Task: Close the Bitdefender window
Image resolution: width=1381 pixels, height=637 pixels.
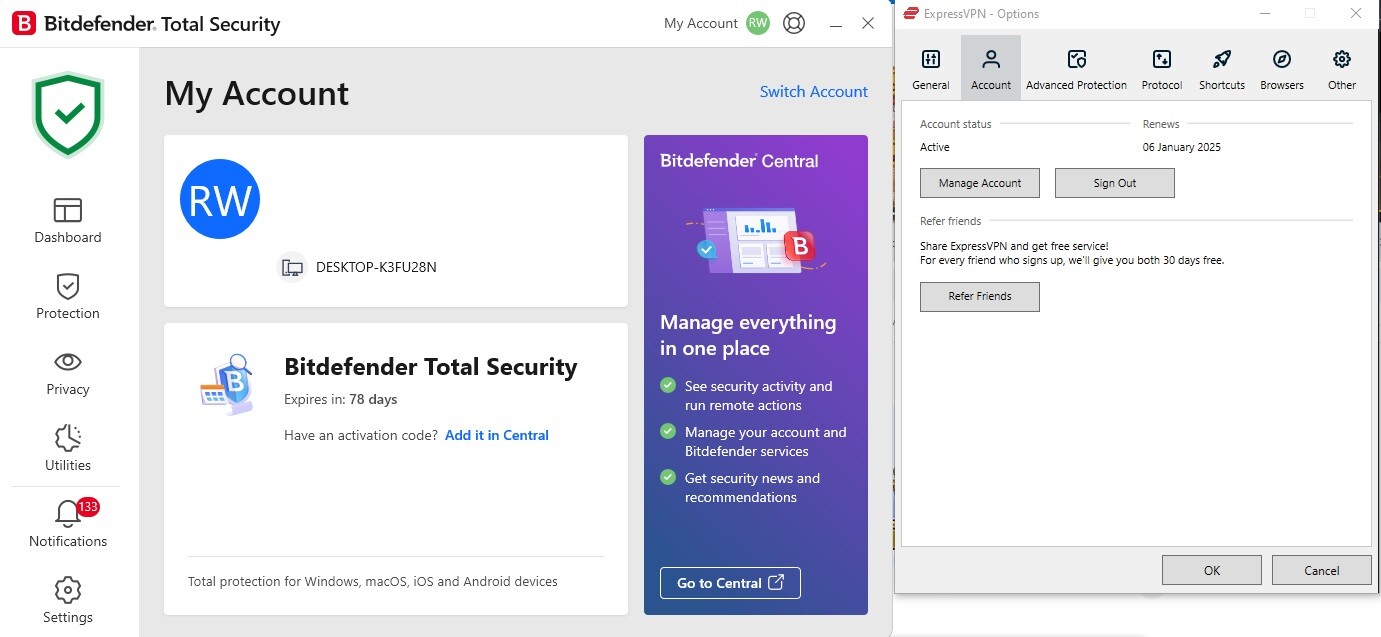Action: (x=868, y=23)
